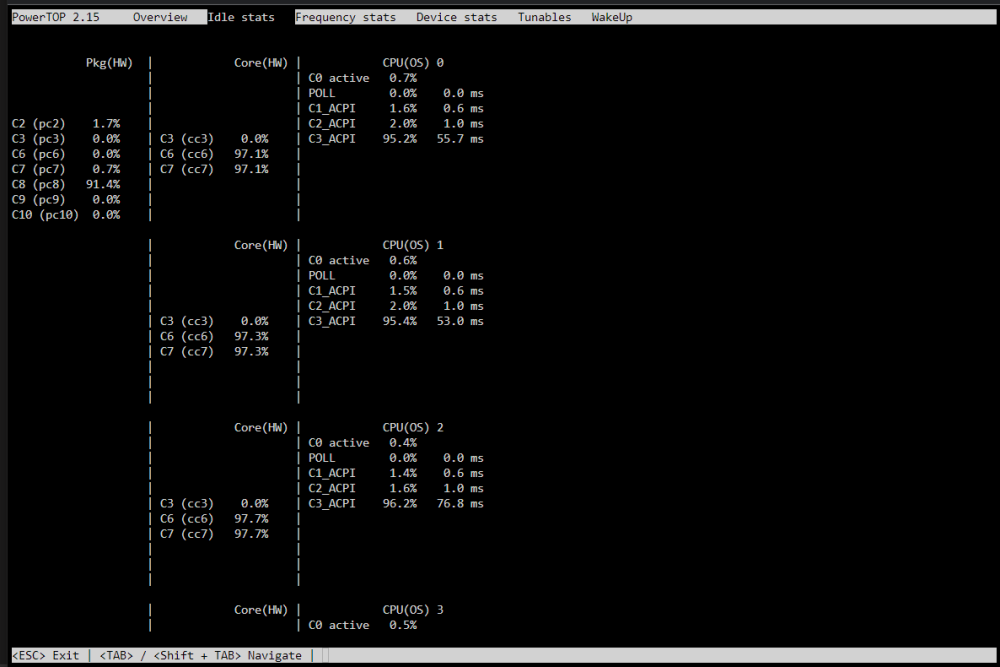Select the C10 (pc10) package row
The image size is (1000, 667).
coord(66,215)
